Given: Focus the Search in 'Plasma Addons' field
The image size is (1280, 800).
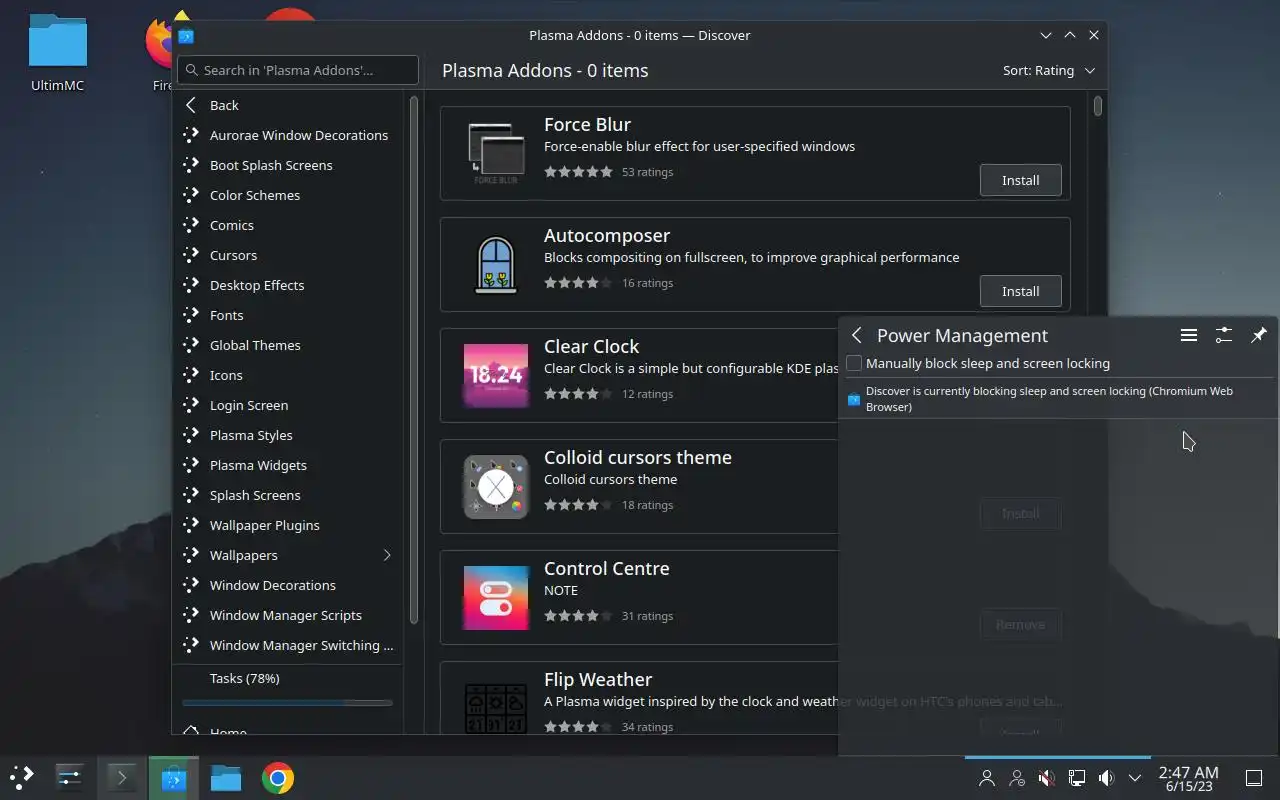Looking at the screenshot, I should 298,70.
